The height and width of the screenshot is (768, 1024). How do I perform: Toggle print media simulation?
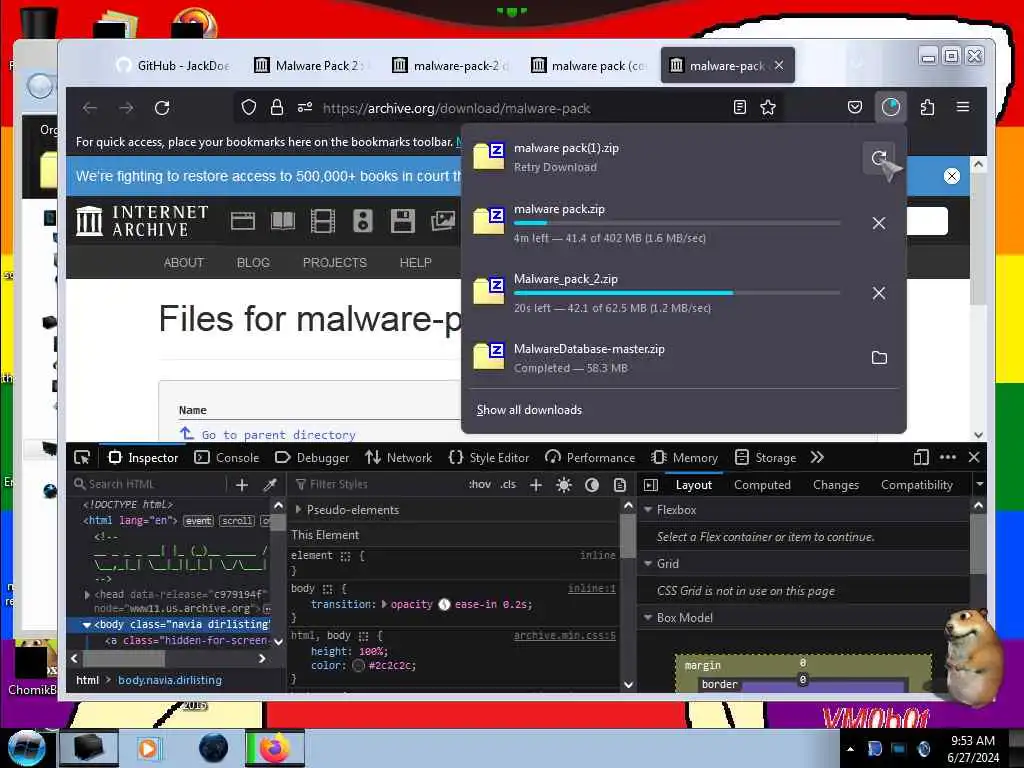pos(620,485)
